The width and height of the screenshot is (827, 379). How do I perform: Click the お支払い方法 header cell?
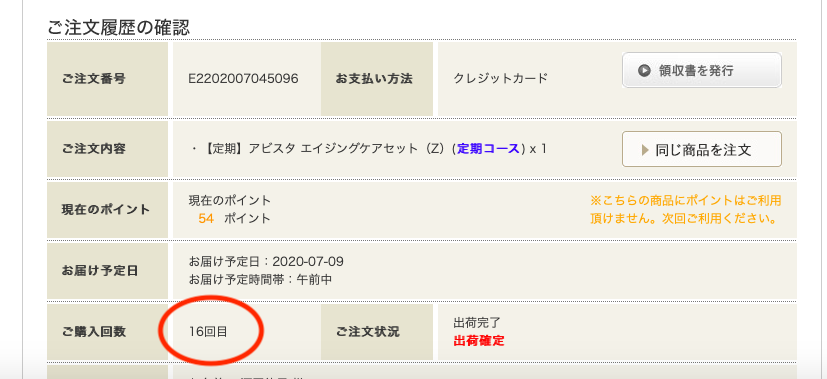pos(377,79)
